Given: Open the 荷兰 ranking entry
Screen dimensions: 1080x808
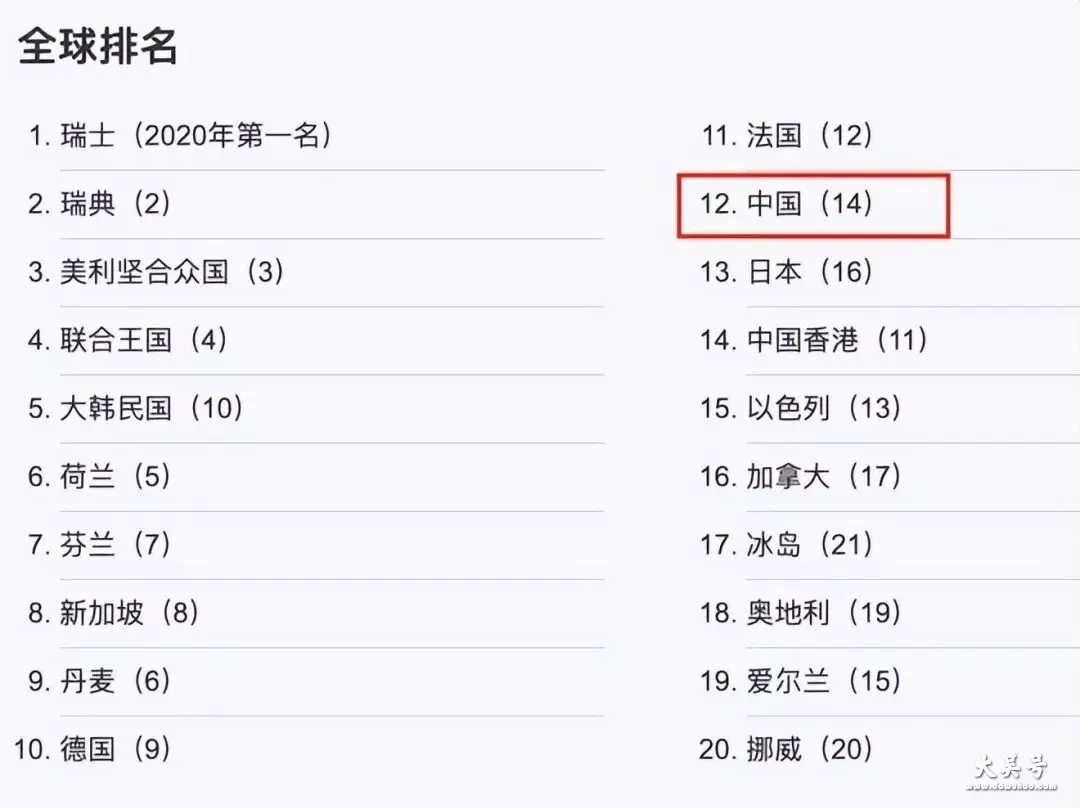Looking at the screenshot, I should (x=99, y=476).
